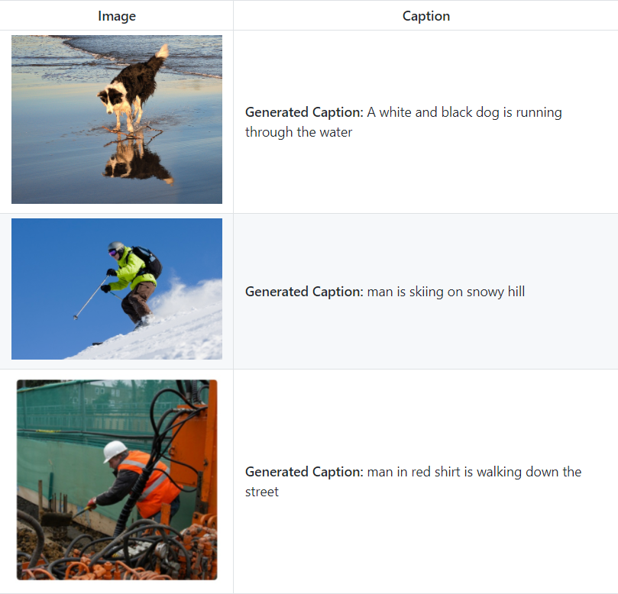Click the dog's reflection in the water
The image size is (618, 594).
[136, 160]
